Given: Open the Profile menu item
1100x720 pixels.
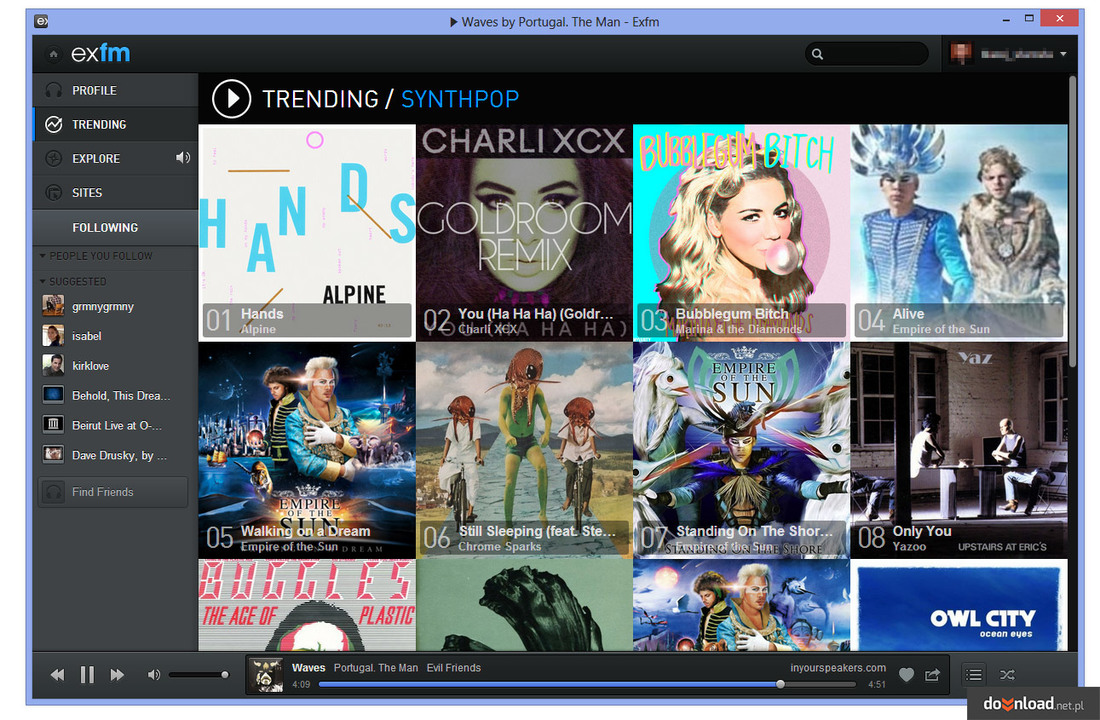Looking at the screenshot, I should tap(115, 91).
